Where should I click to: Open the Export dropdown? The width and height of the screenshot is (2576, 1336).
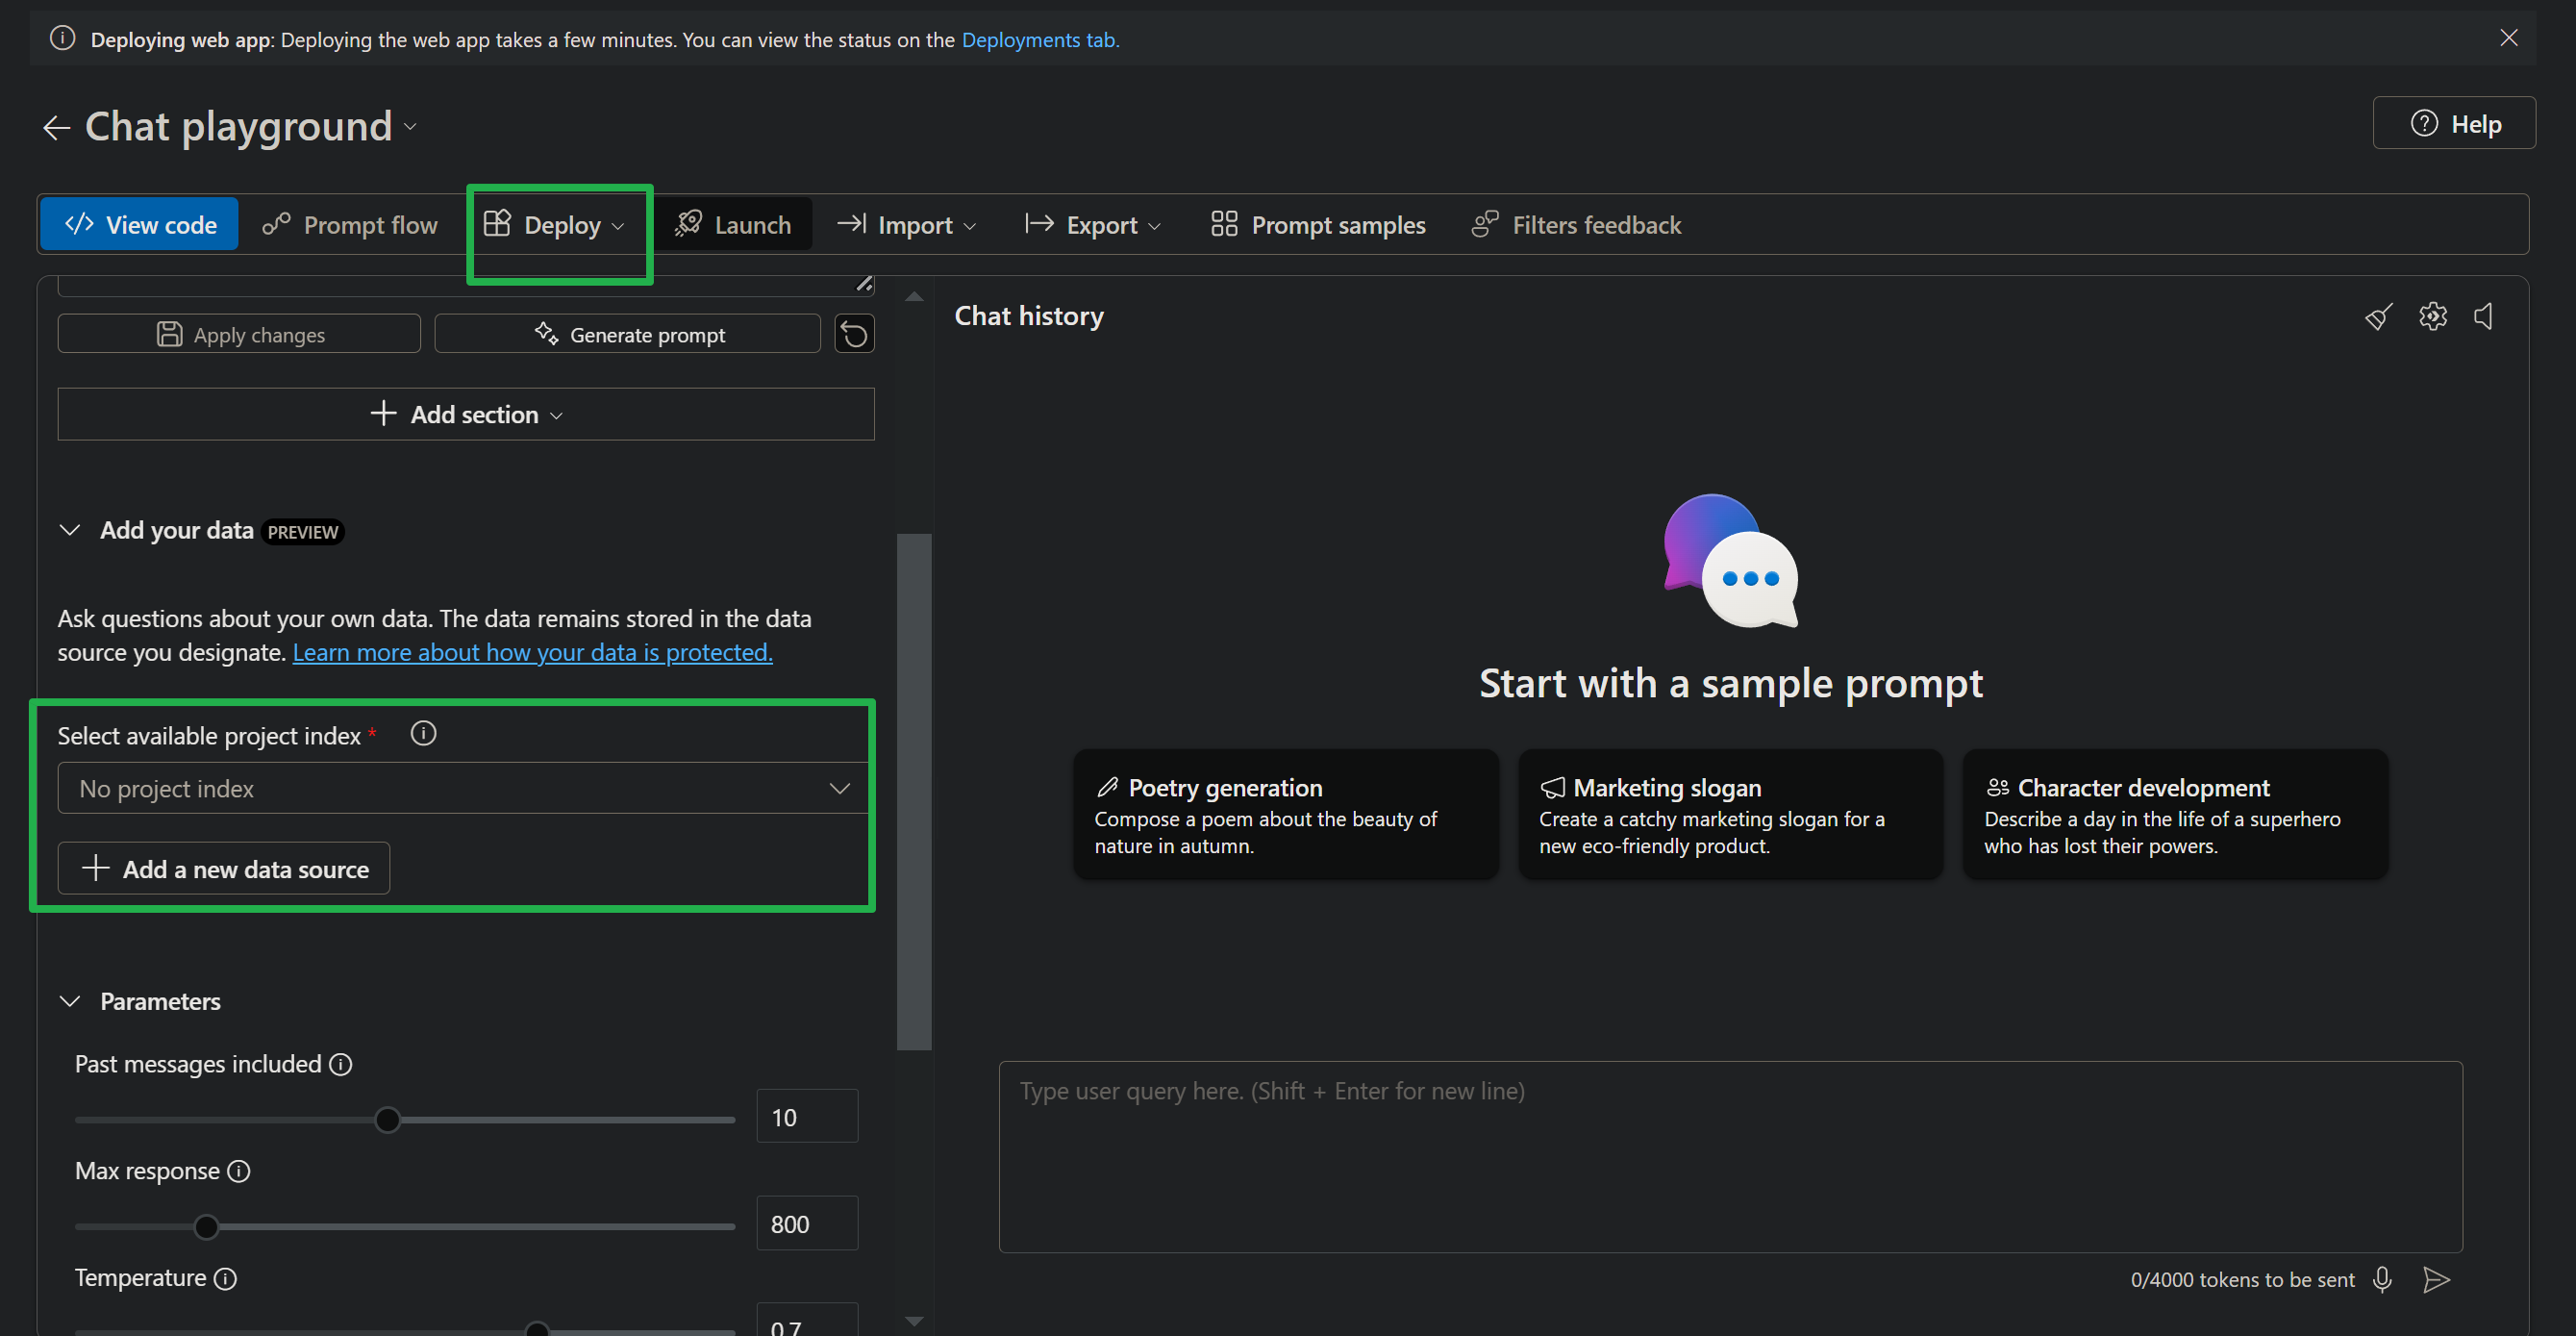pyautogui.click(x=1094, y=224)
